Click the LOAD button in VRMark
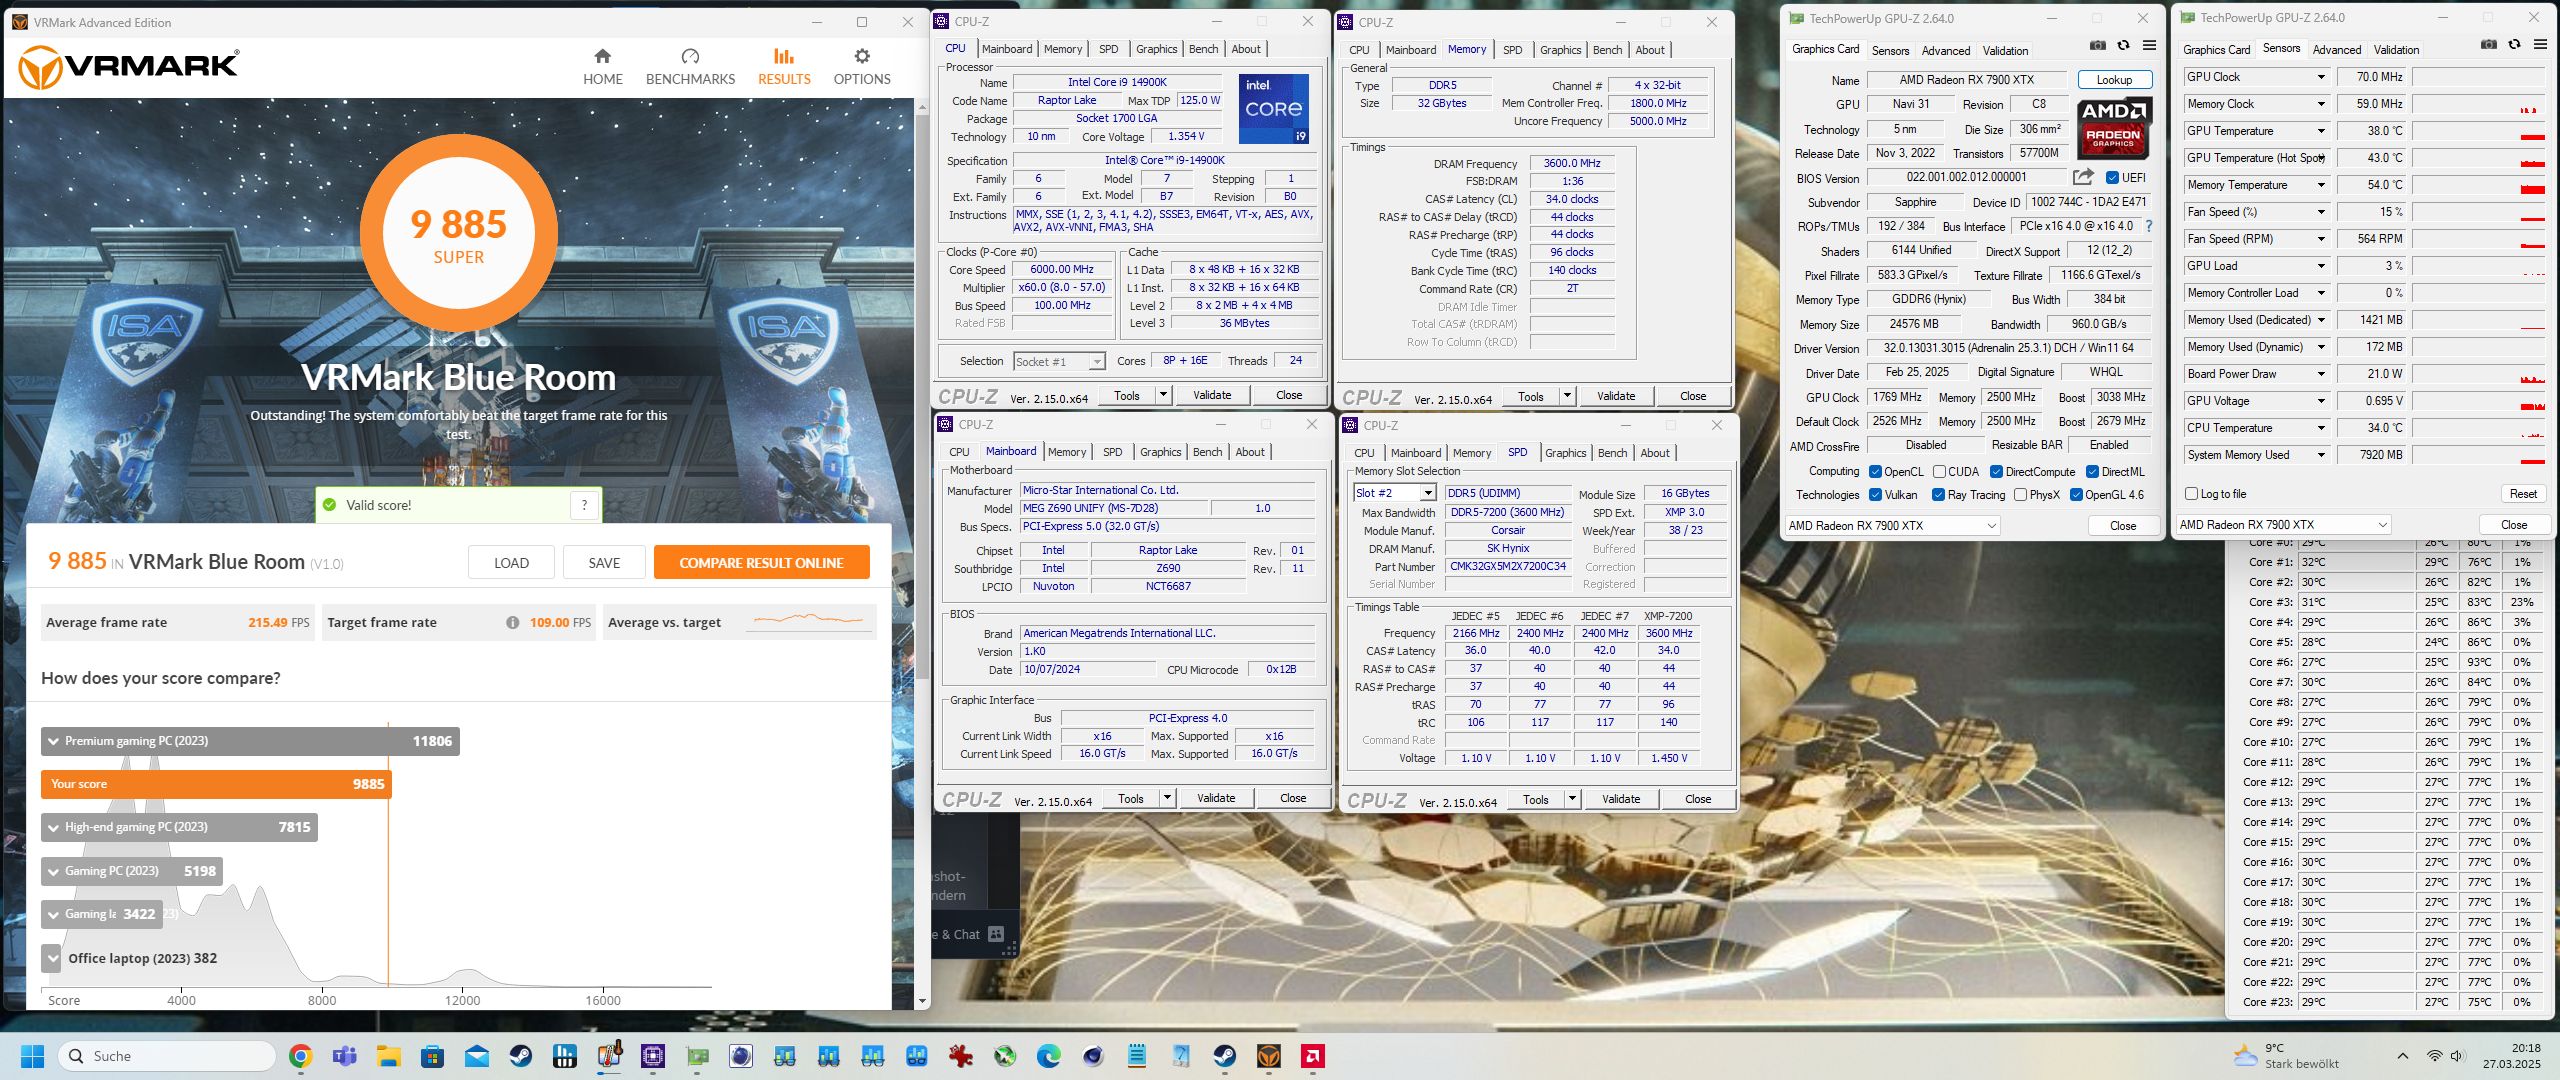The height and width of the screenshot is (1080, 2560). click(x=511, y=563)
